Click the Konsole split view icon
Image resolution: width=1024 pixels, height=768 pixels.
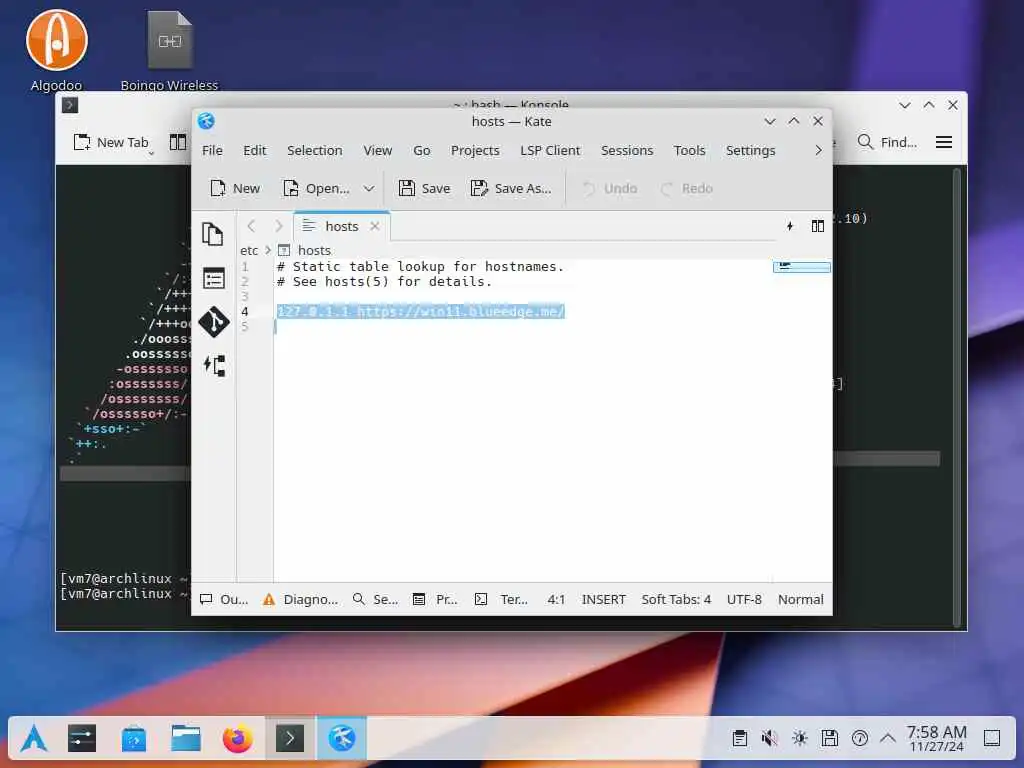[x=178, y=142]
